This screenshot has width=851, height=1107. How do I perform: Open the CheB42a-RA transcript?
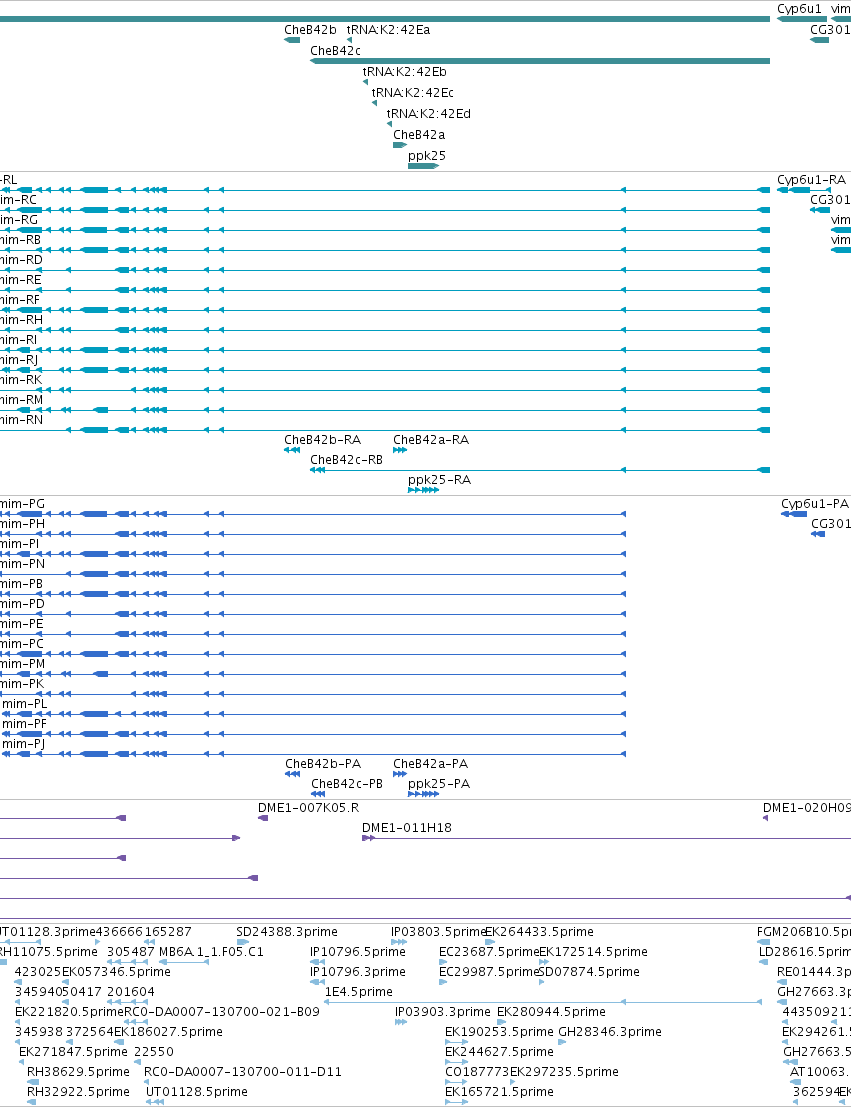pyautogui.click(x=400, y=450)
